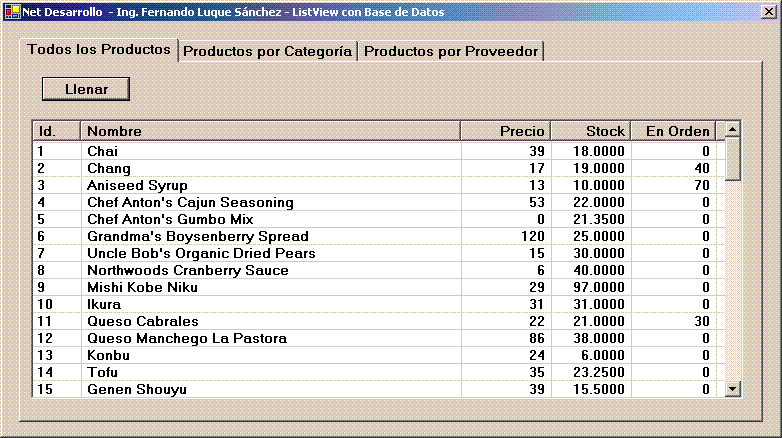Screen dimensions: 782x438
Task: Close the ListView con Base de Datos window
Action: point(768,11)
